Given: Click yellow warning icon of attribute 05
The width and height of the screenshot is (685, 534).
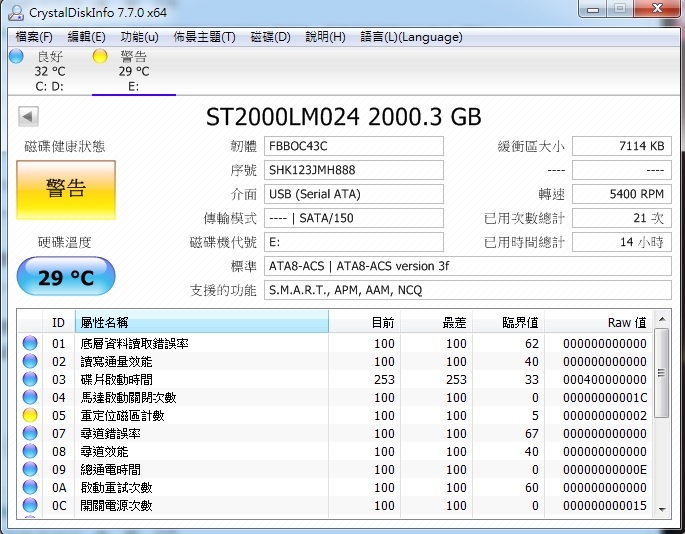Looking at the screenshot, I should (x=30, y=415).
